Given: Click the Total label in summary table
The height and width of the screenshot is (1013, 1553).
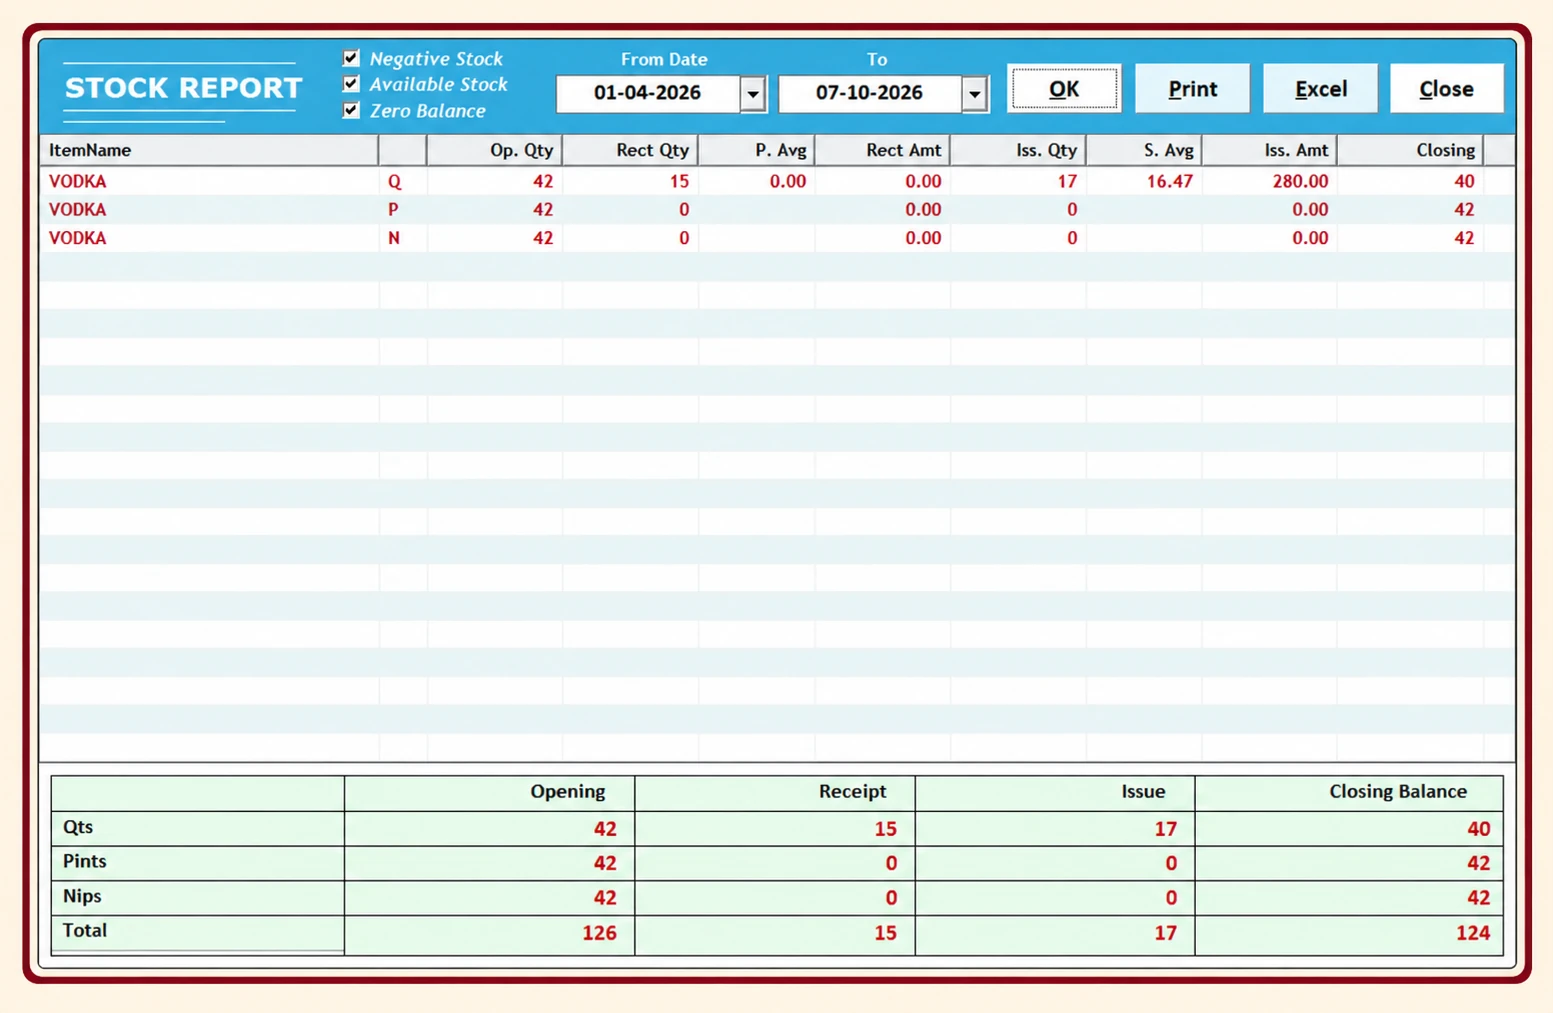Looking at the screenshot, I should pyautogui.click(x=84, y=930).
